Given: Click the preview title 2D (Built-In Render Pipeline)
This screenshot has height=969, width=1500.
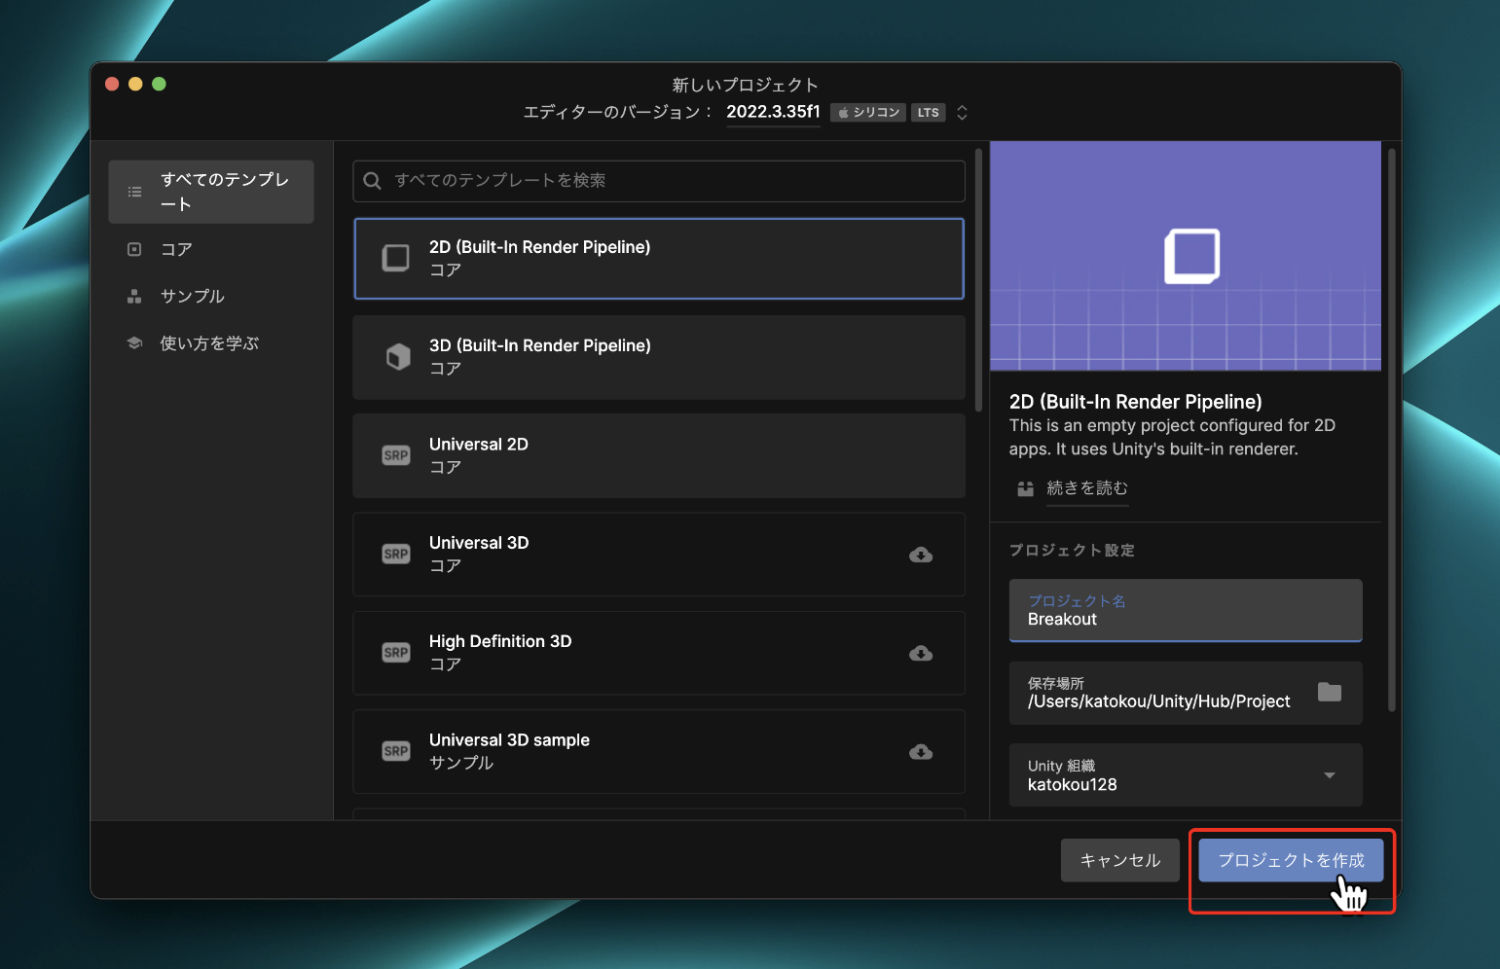Looking at the screenshot, I should [1135, 402].
